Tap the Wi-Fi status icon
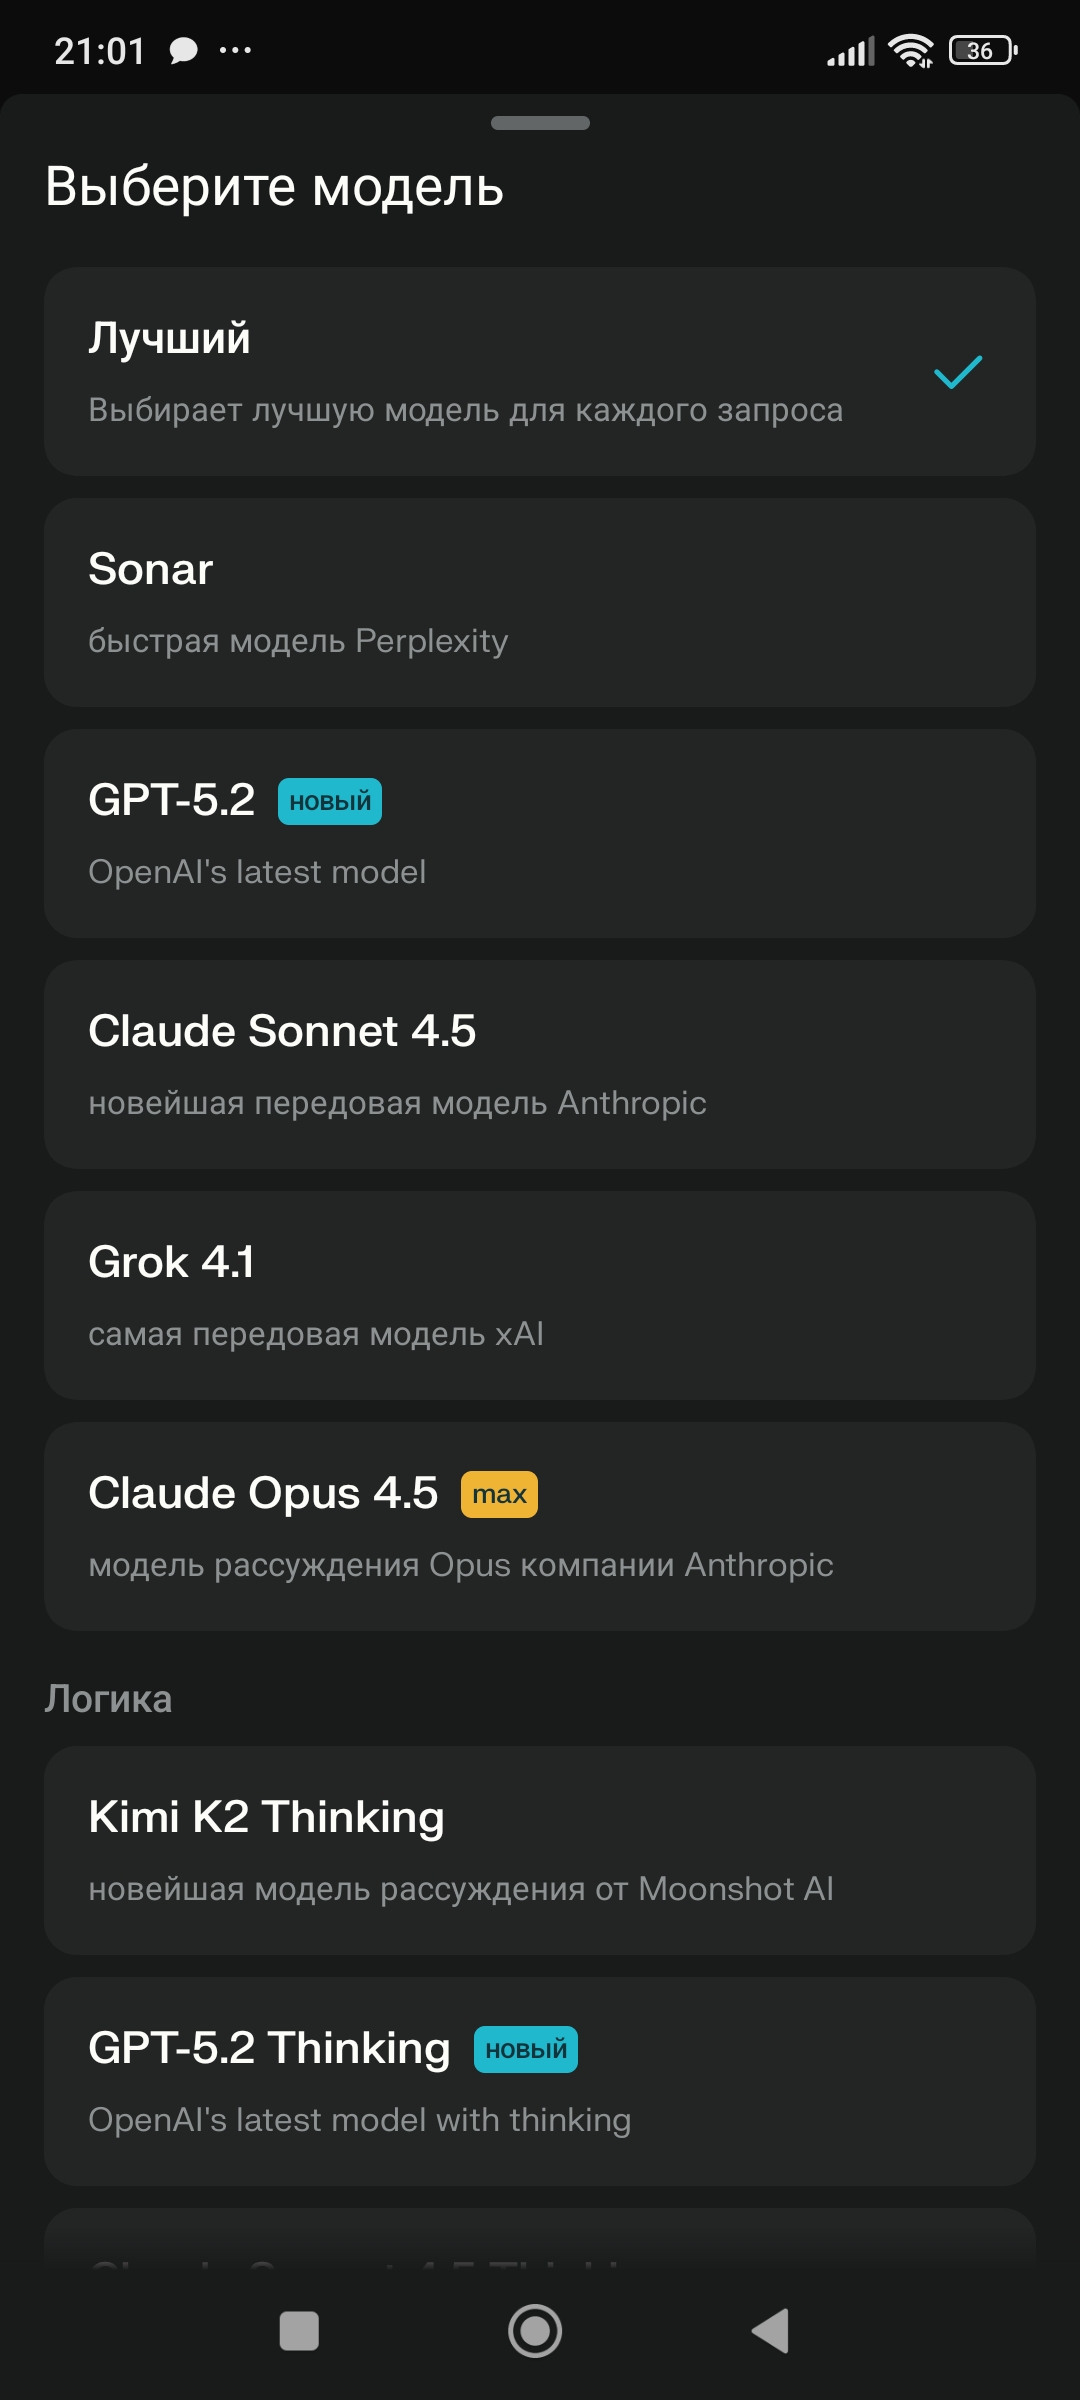 click(x=910, y=50)
